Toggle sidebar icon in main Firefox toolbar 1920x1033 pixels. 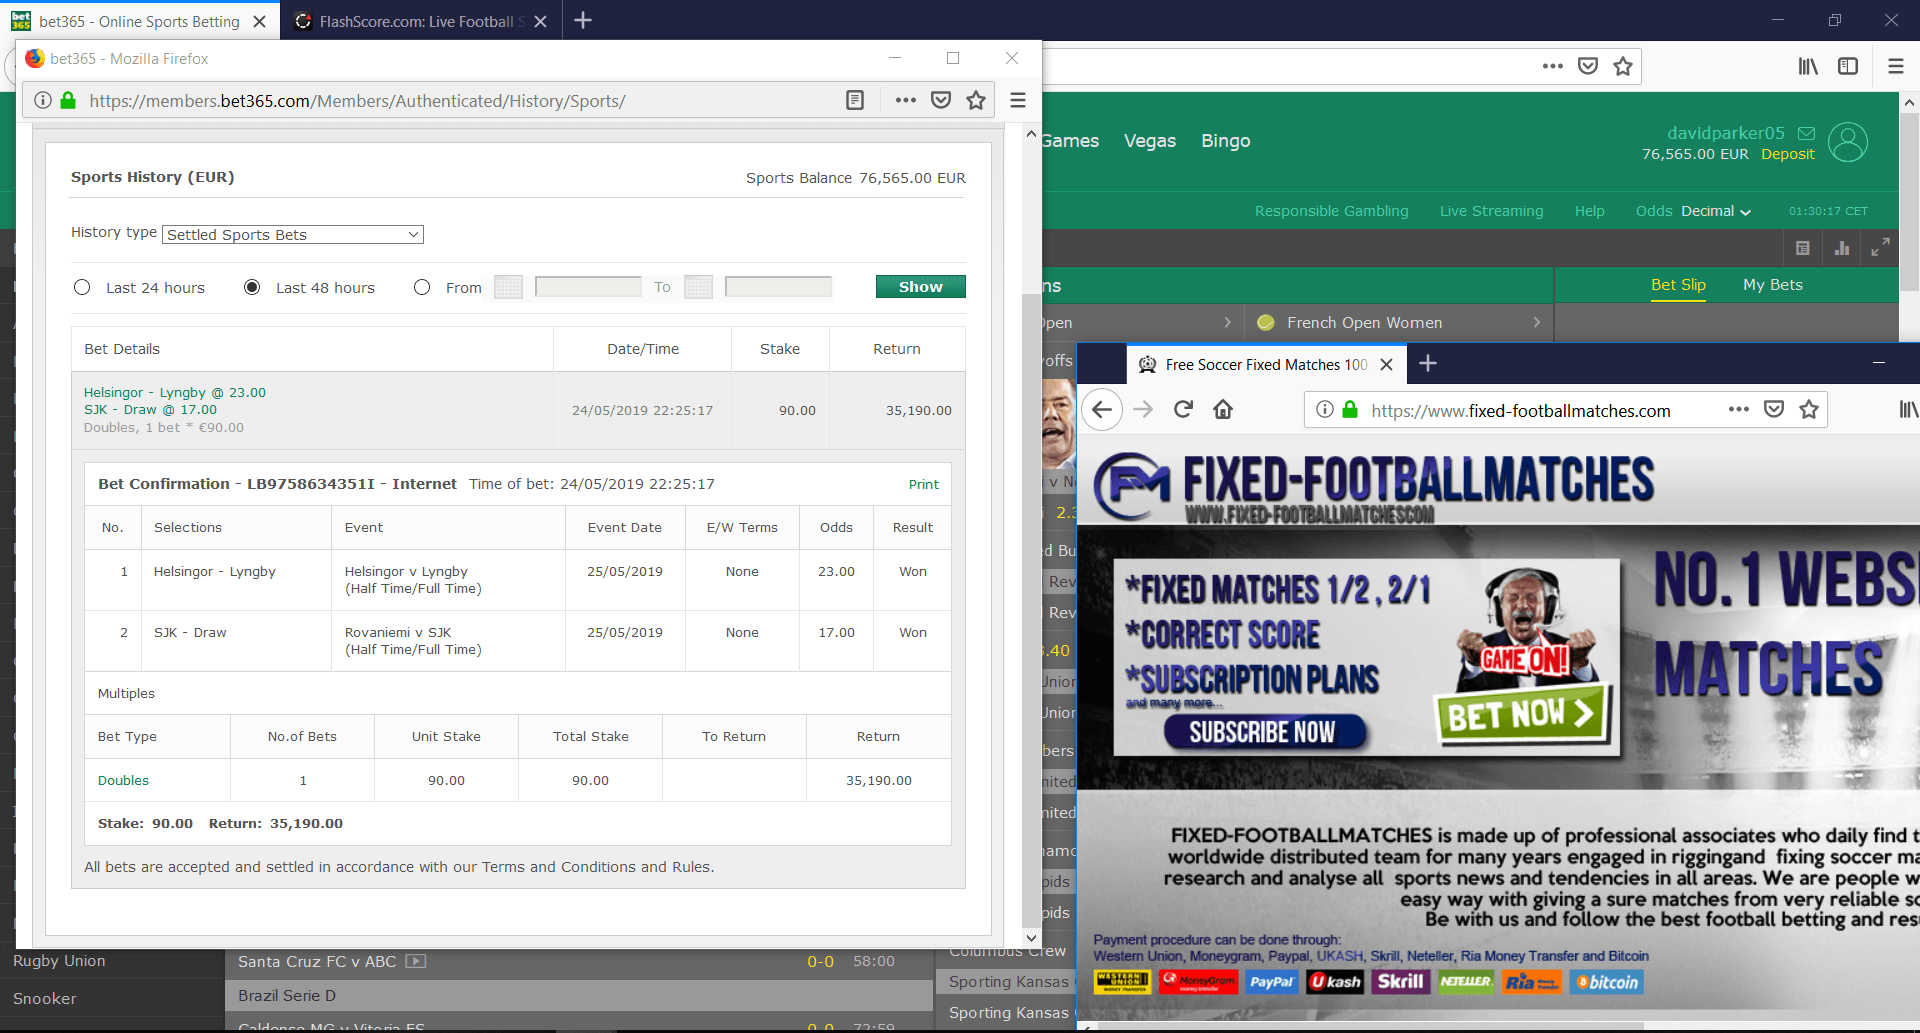[x=1848, y=66]
